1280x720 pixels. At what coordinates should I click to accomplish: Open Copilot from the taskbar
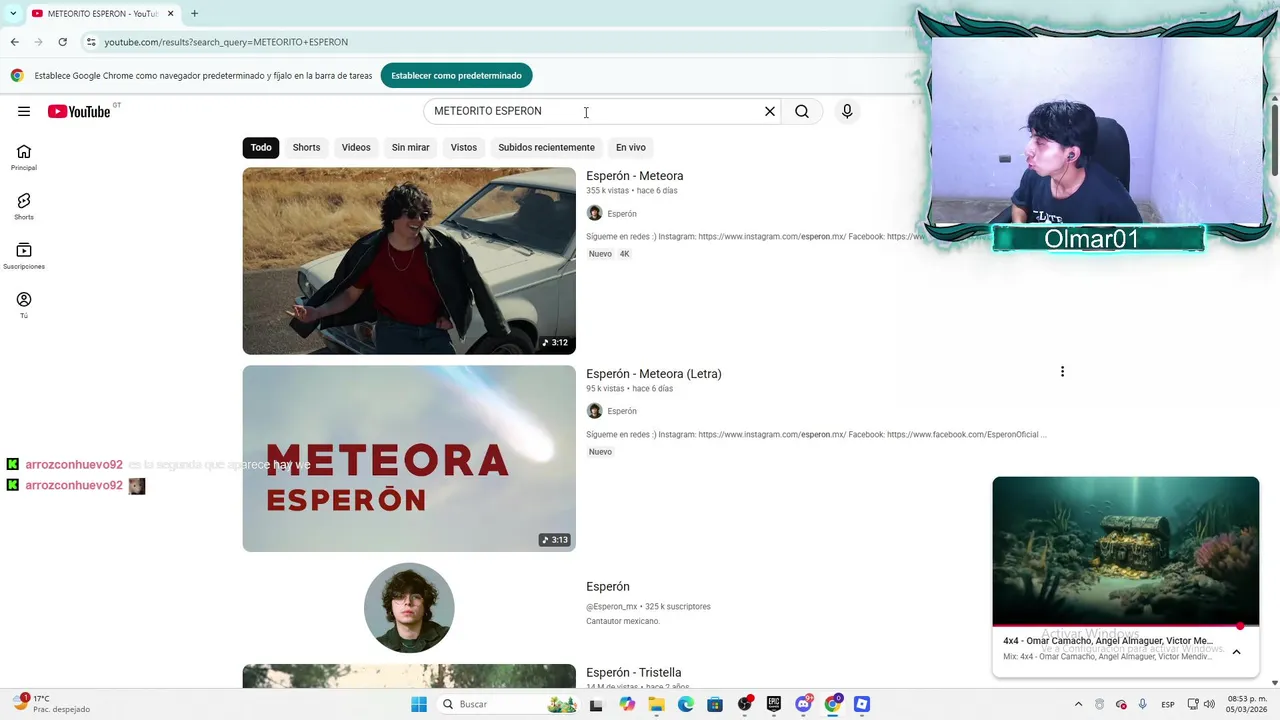click(627, 704)
